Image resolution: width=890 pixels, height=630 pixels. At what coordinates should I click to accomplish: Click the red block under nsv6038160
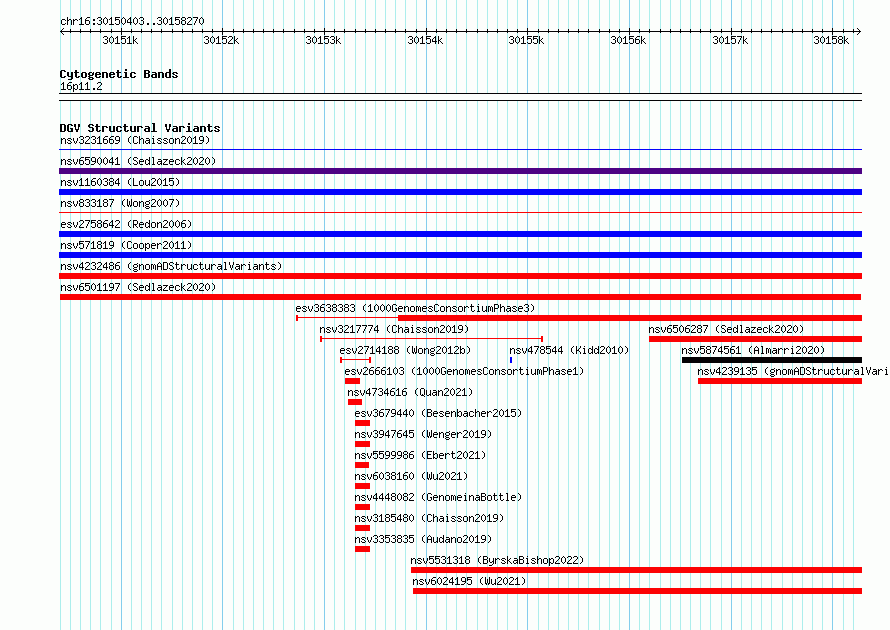(x=362, y=486)
